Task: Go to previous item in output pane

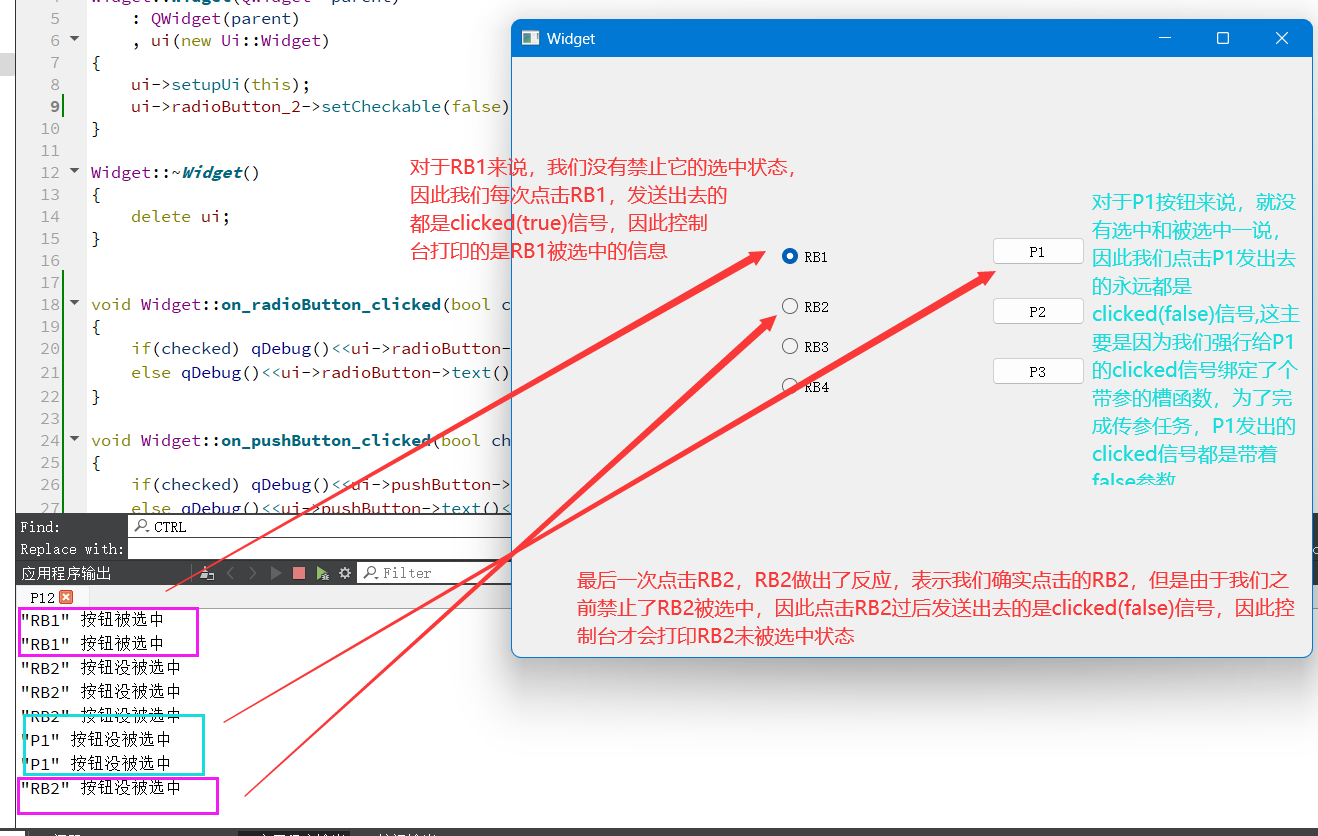Action: coord(230,573)
